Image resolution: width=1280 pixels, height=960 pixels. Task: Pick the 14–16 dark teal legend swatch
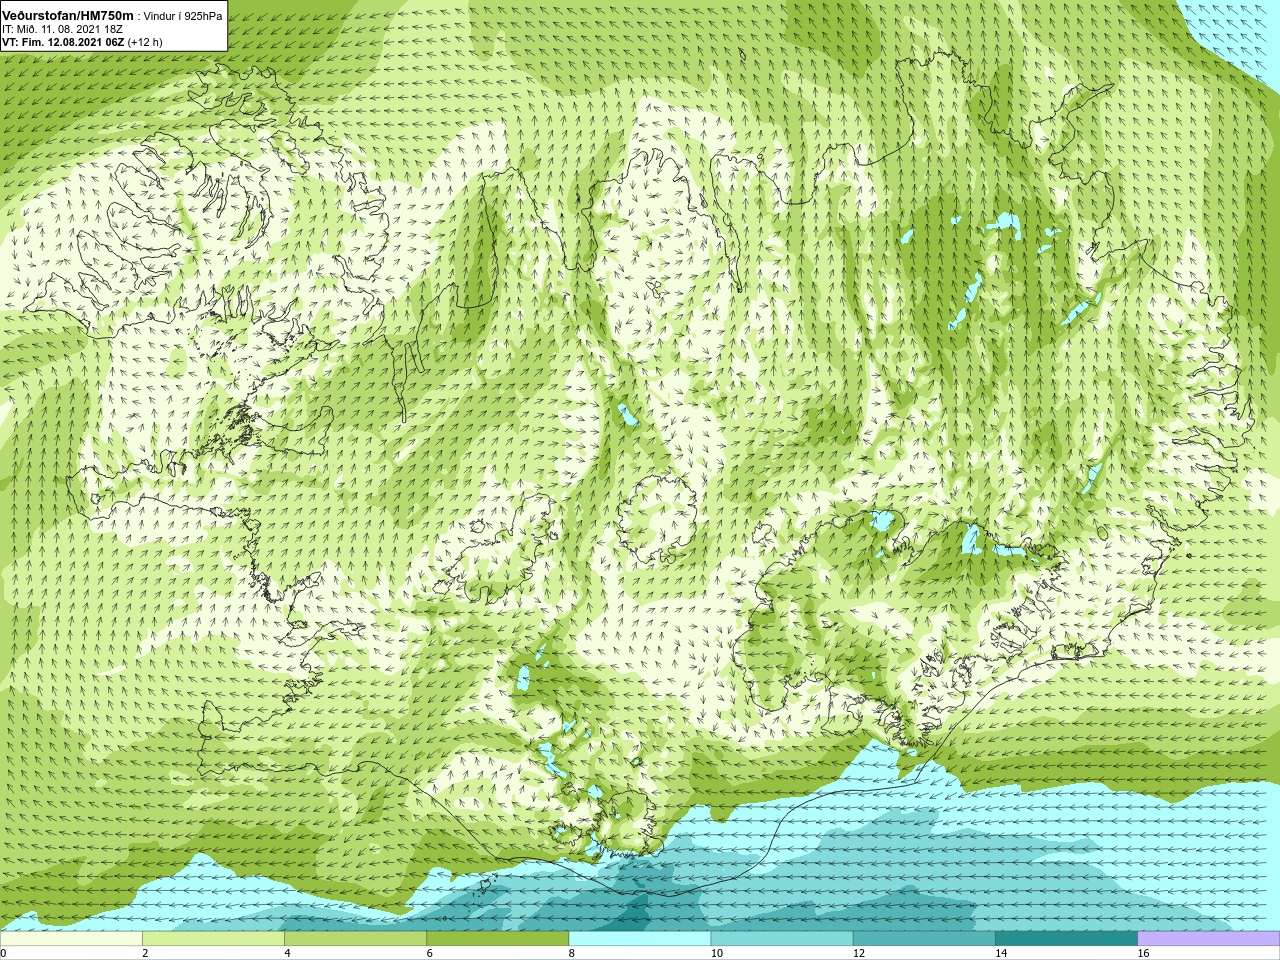(1065, 939)
